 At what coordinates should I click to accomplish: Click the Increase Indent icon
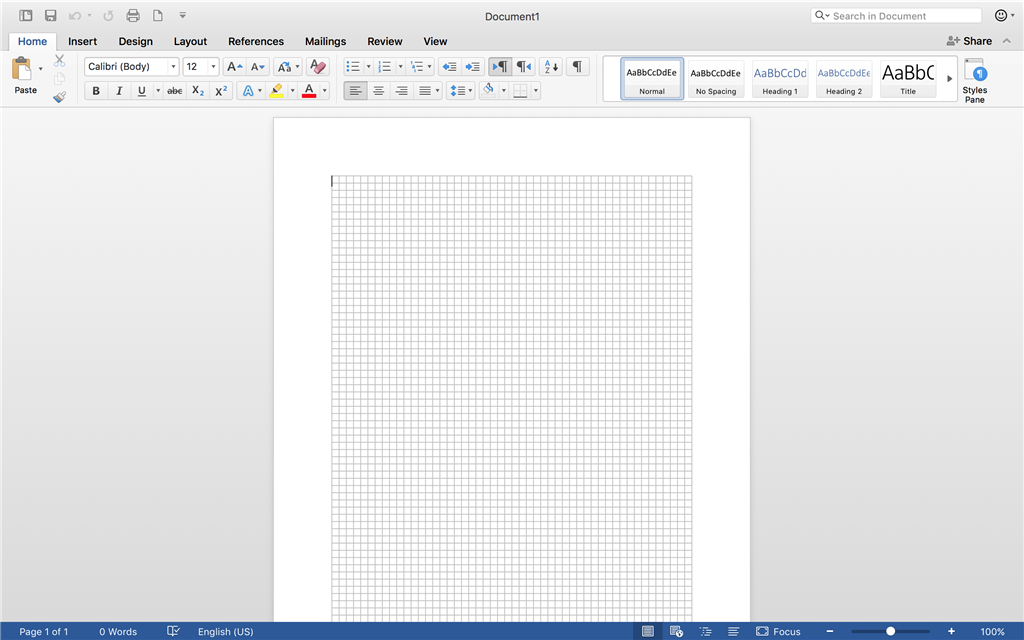tap(472, 67)
